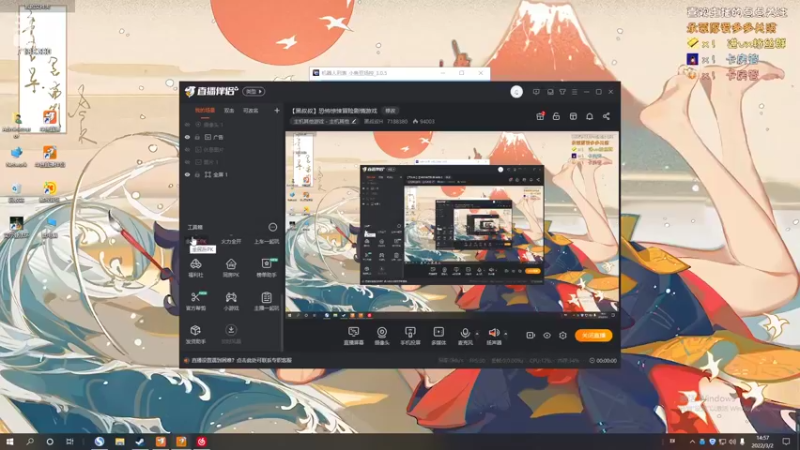Open settings gear in bottom bar
This screenshot has width=800, height=450.
click(563, 335)
